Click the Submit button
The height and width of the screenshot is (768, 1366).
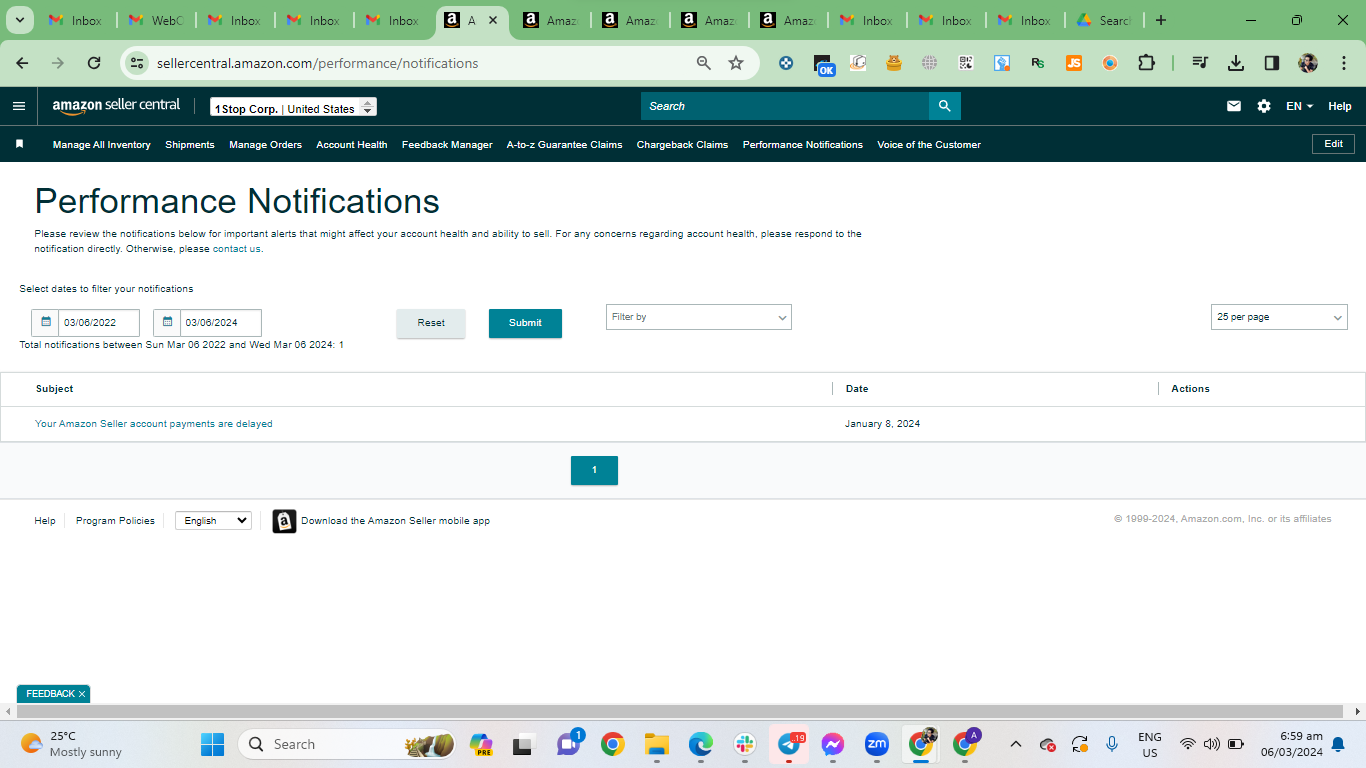(x=525, y=323)
